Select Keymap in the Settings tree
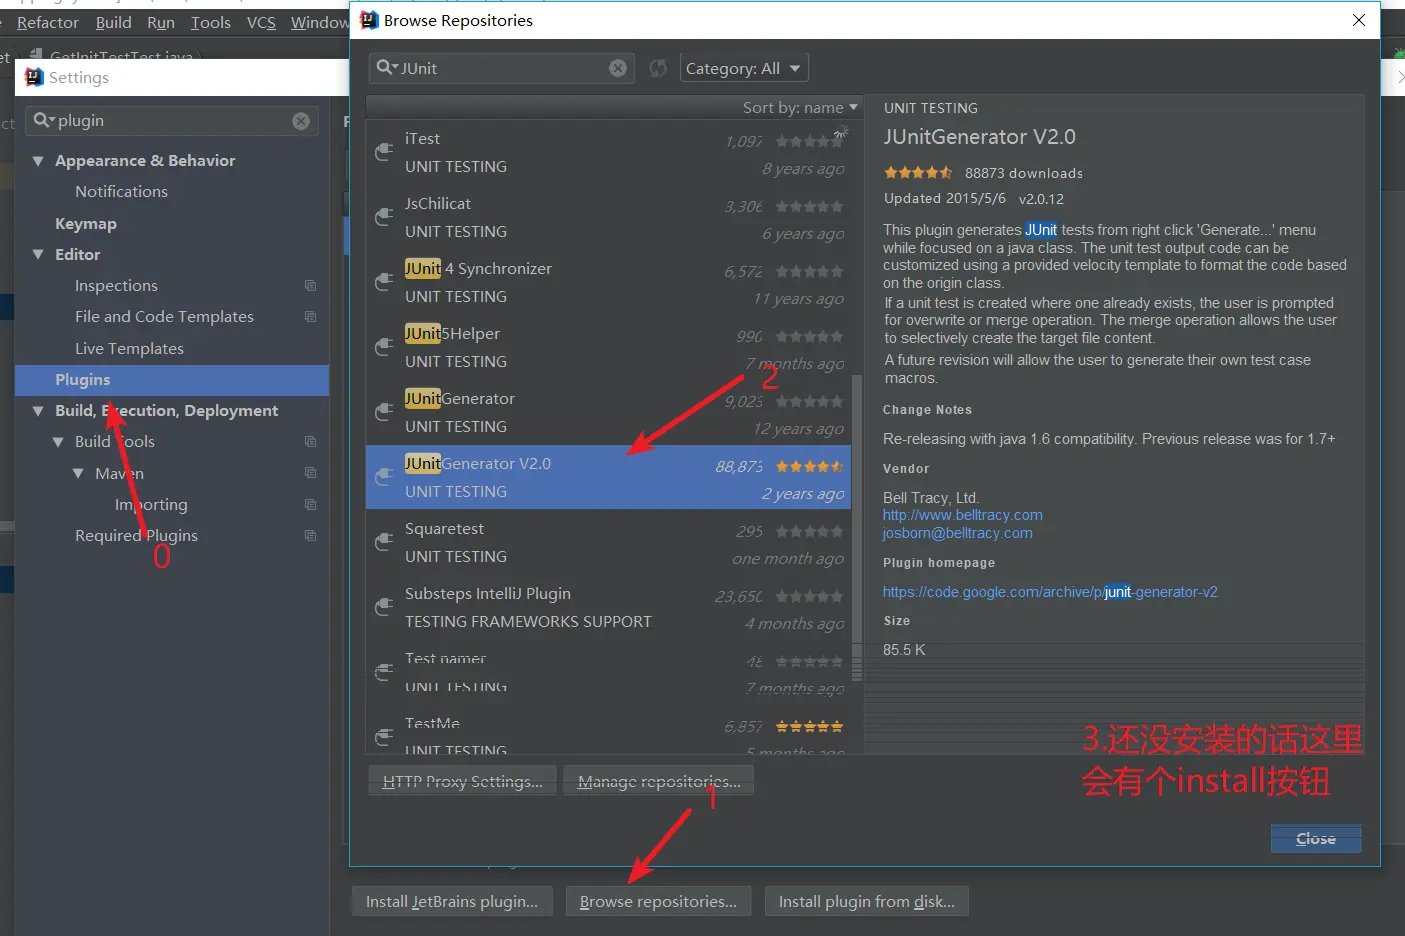Screen dimensions: 1405x936 (86, 224)
